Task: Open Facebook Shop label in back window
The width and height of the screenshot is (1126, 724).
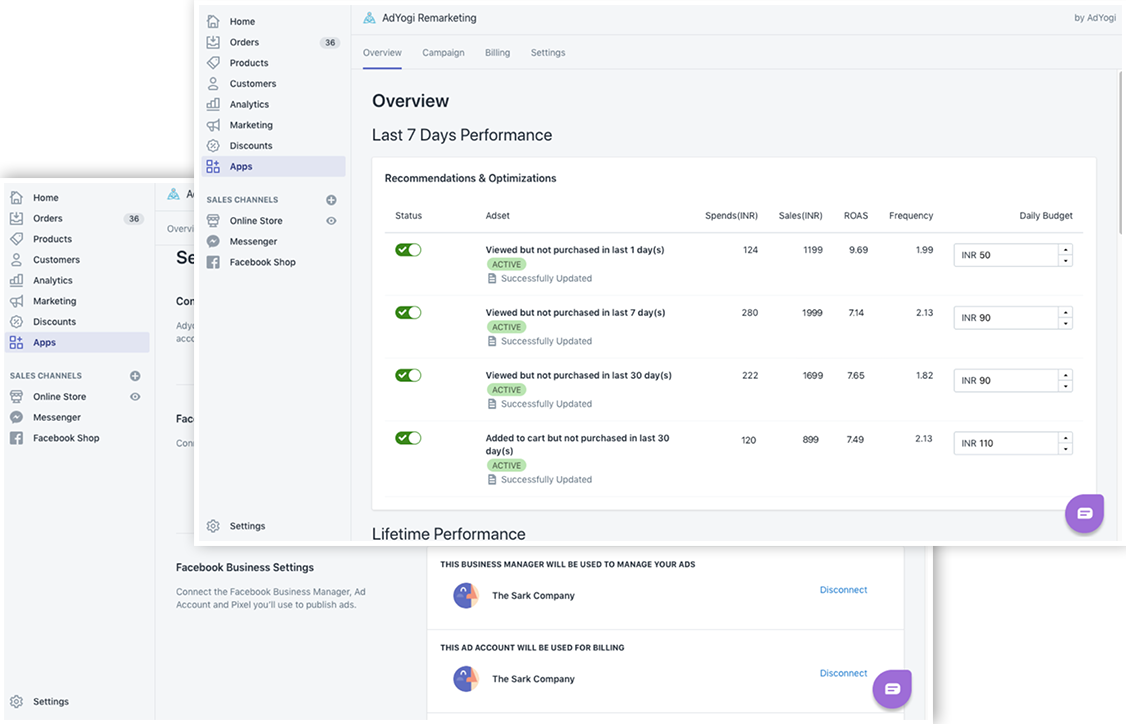Action: [66, 438]
